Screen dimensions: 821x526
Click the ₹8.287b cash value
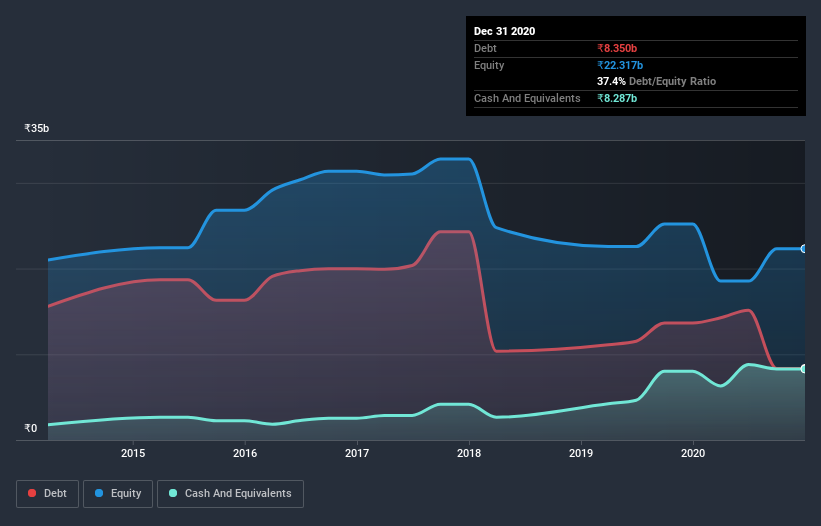(x=617, y=98)
